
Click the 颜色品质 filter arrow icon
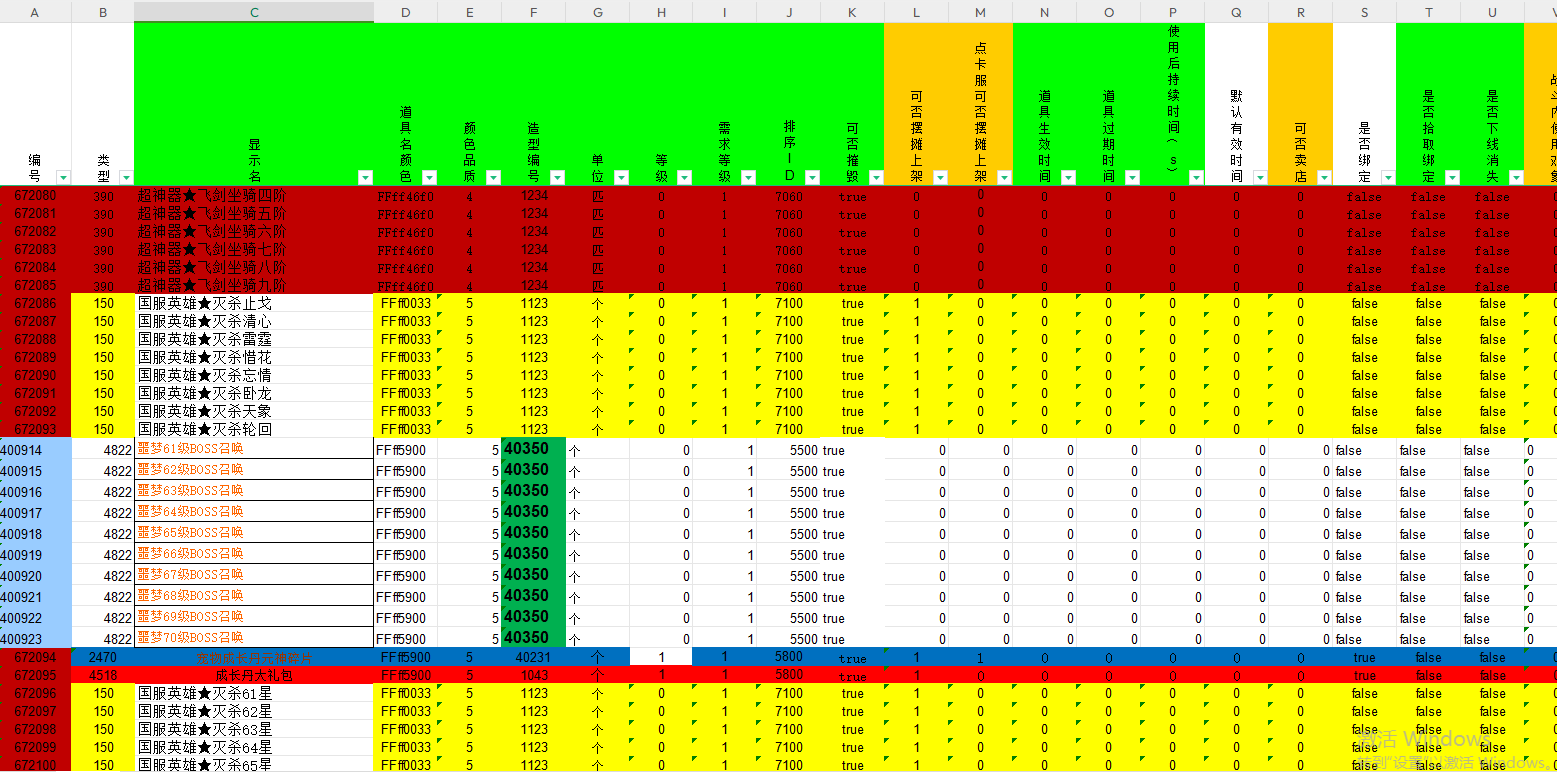[493, 177]
